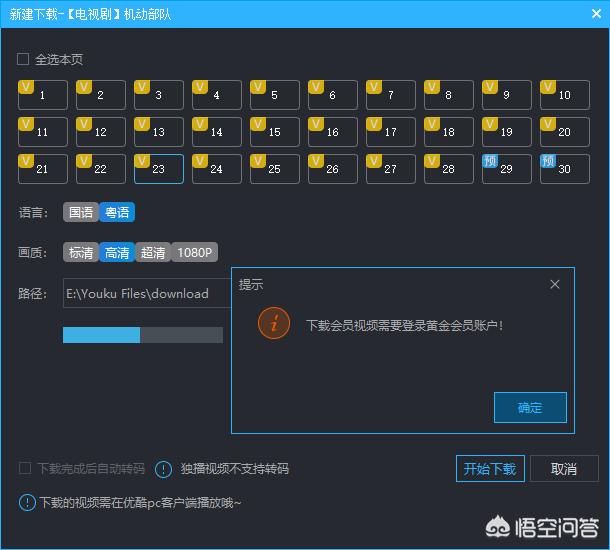610x550 pixels.
Task: Pick episode 12 tile
Action: click(x=101, y=132)
